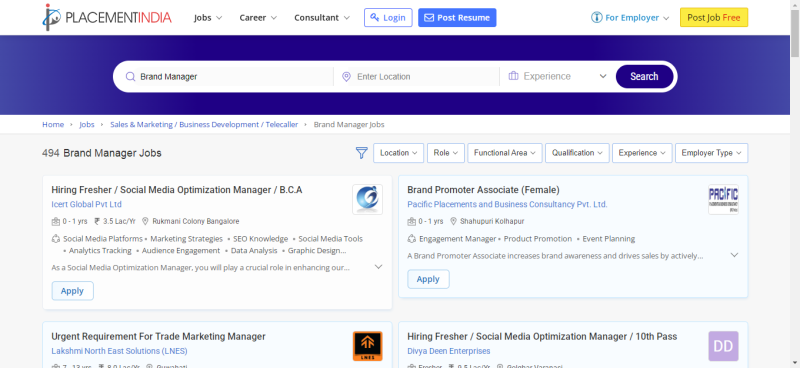Click the Enter Location field
Screen dimensions: 800x368
click(426, 77)
